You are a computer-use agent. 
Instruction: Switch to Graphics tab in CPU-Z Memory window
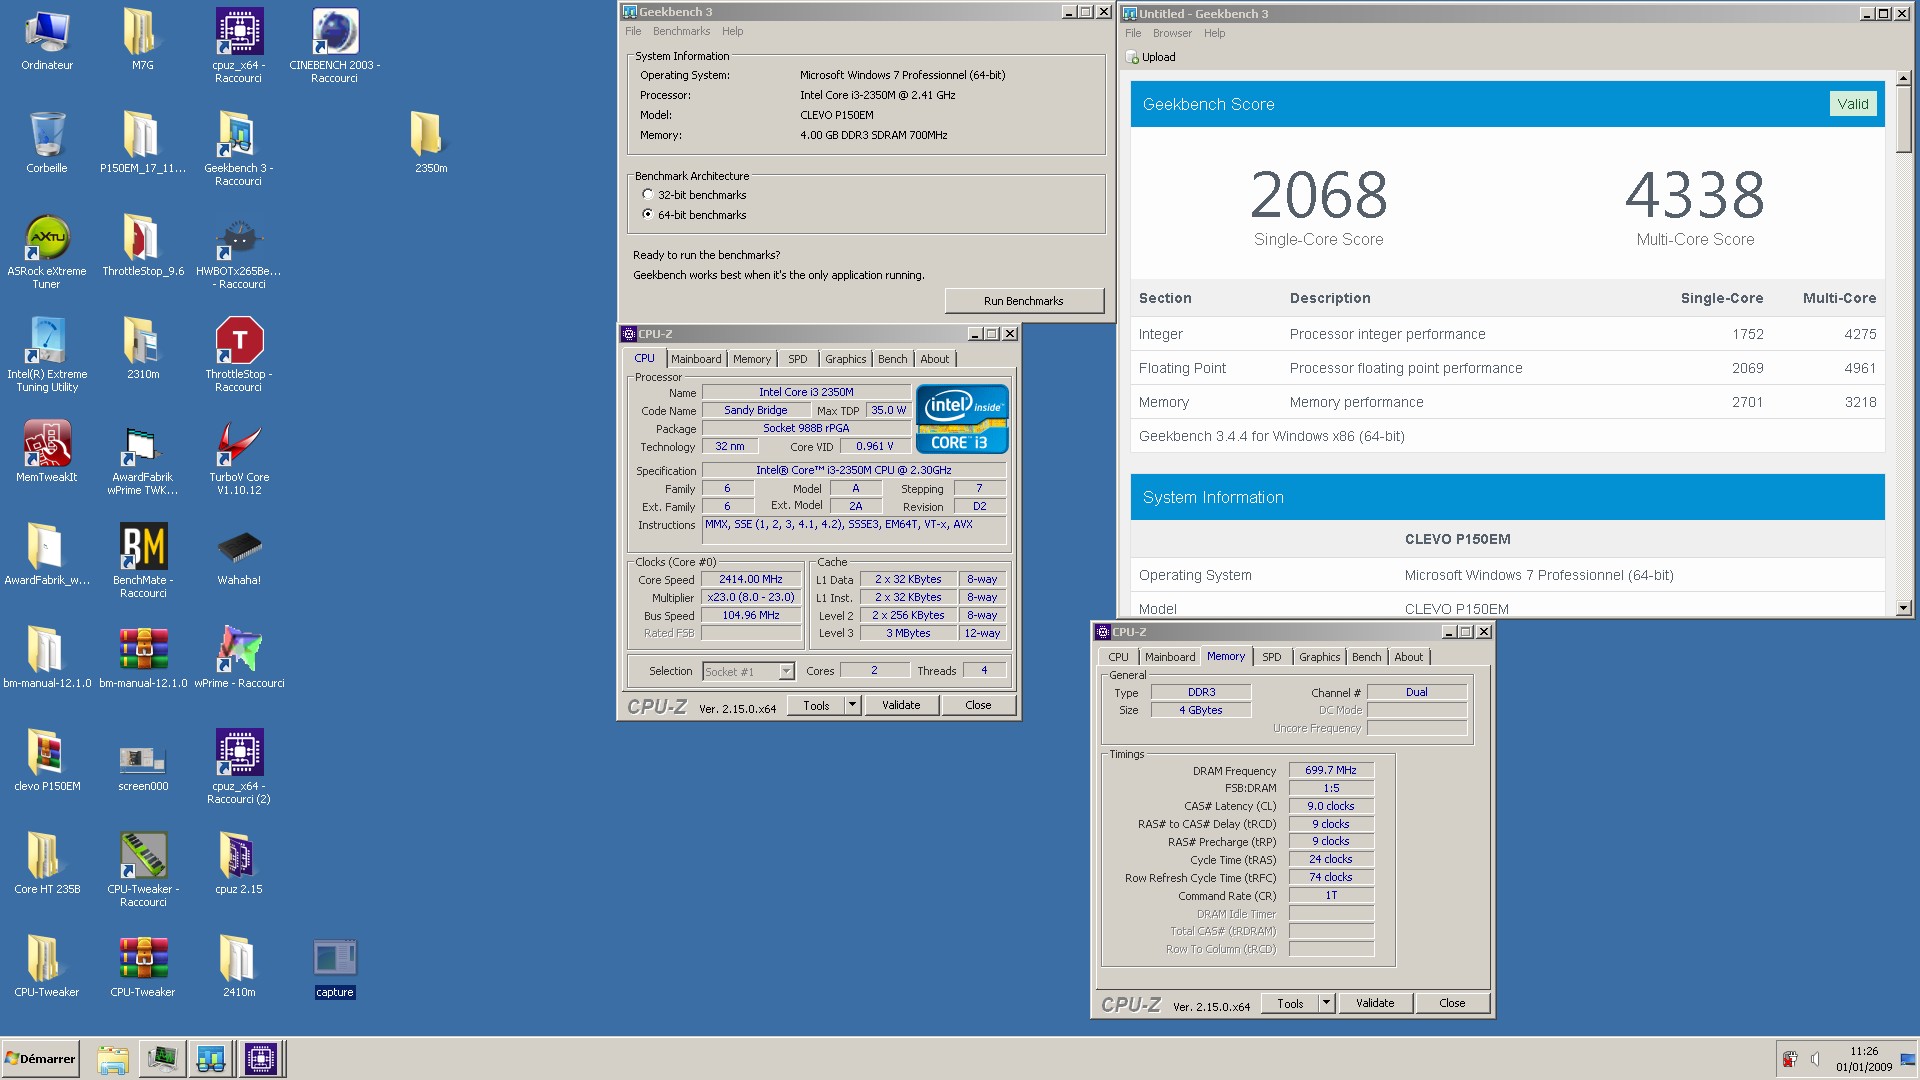1320,657
